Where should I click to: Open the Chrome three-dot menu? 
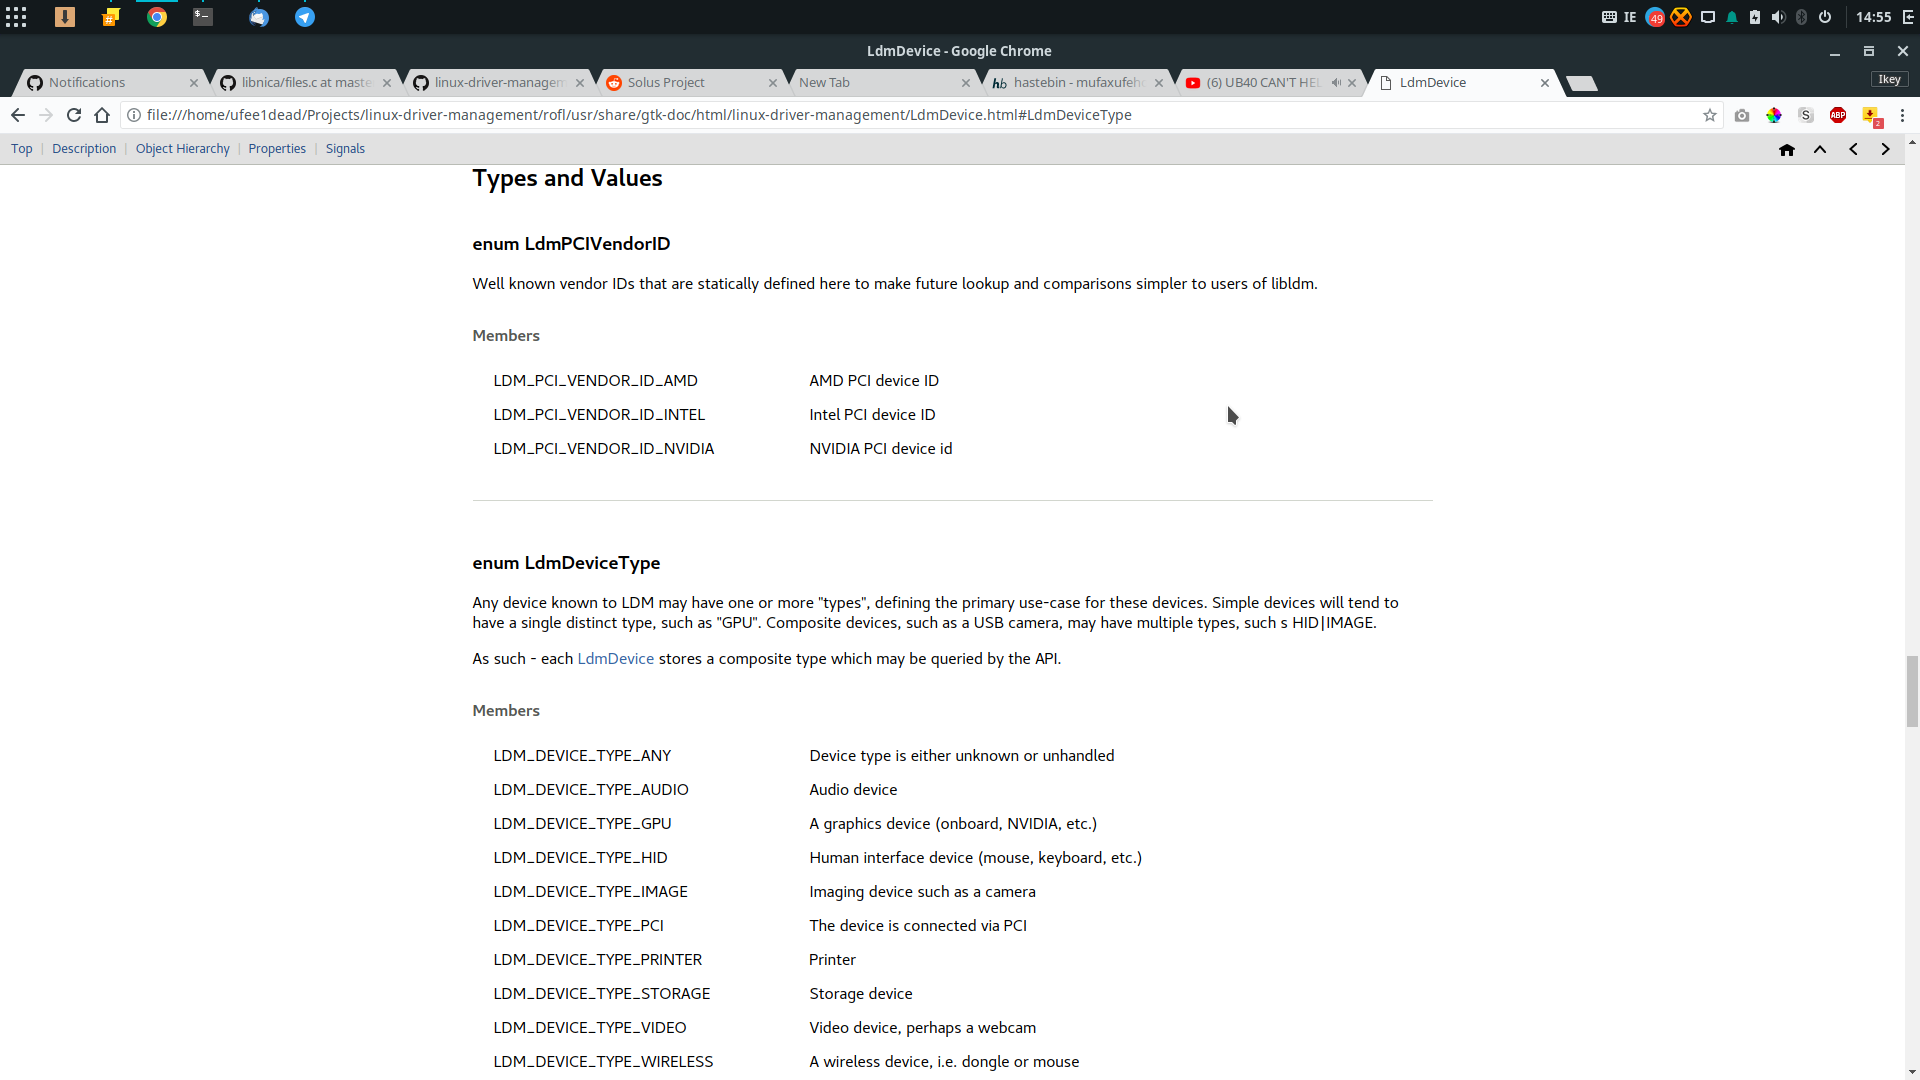1902,115
